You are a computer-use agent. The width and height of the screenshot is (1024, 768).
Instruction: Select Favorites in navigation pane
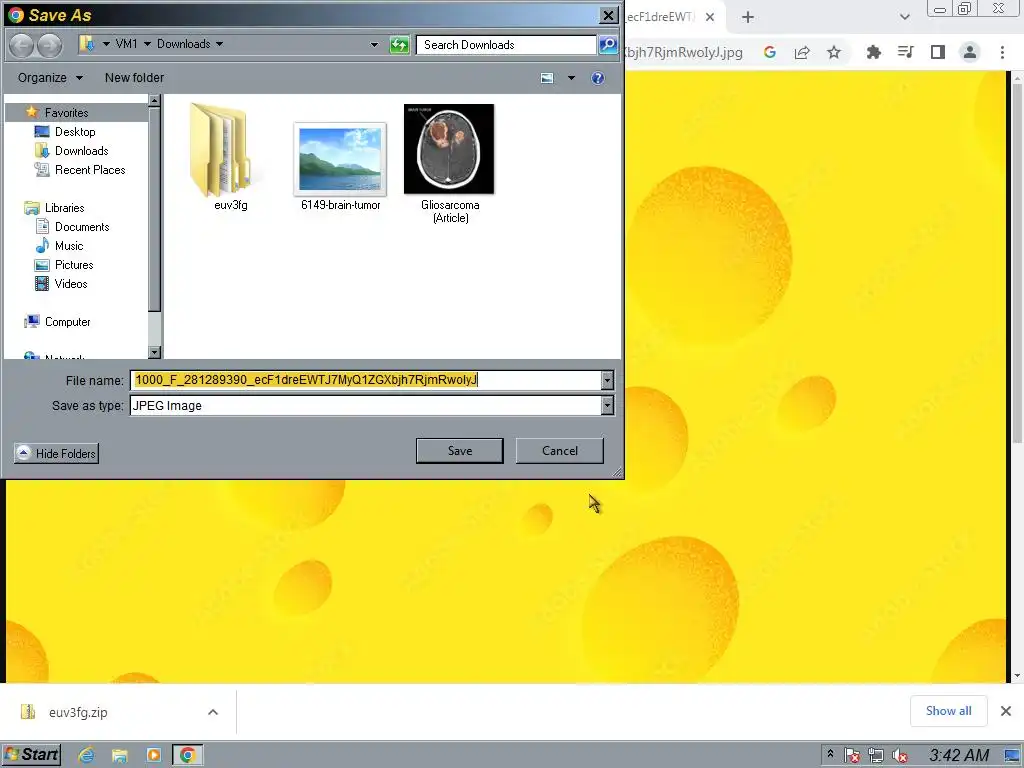[67, 112]
